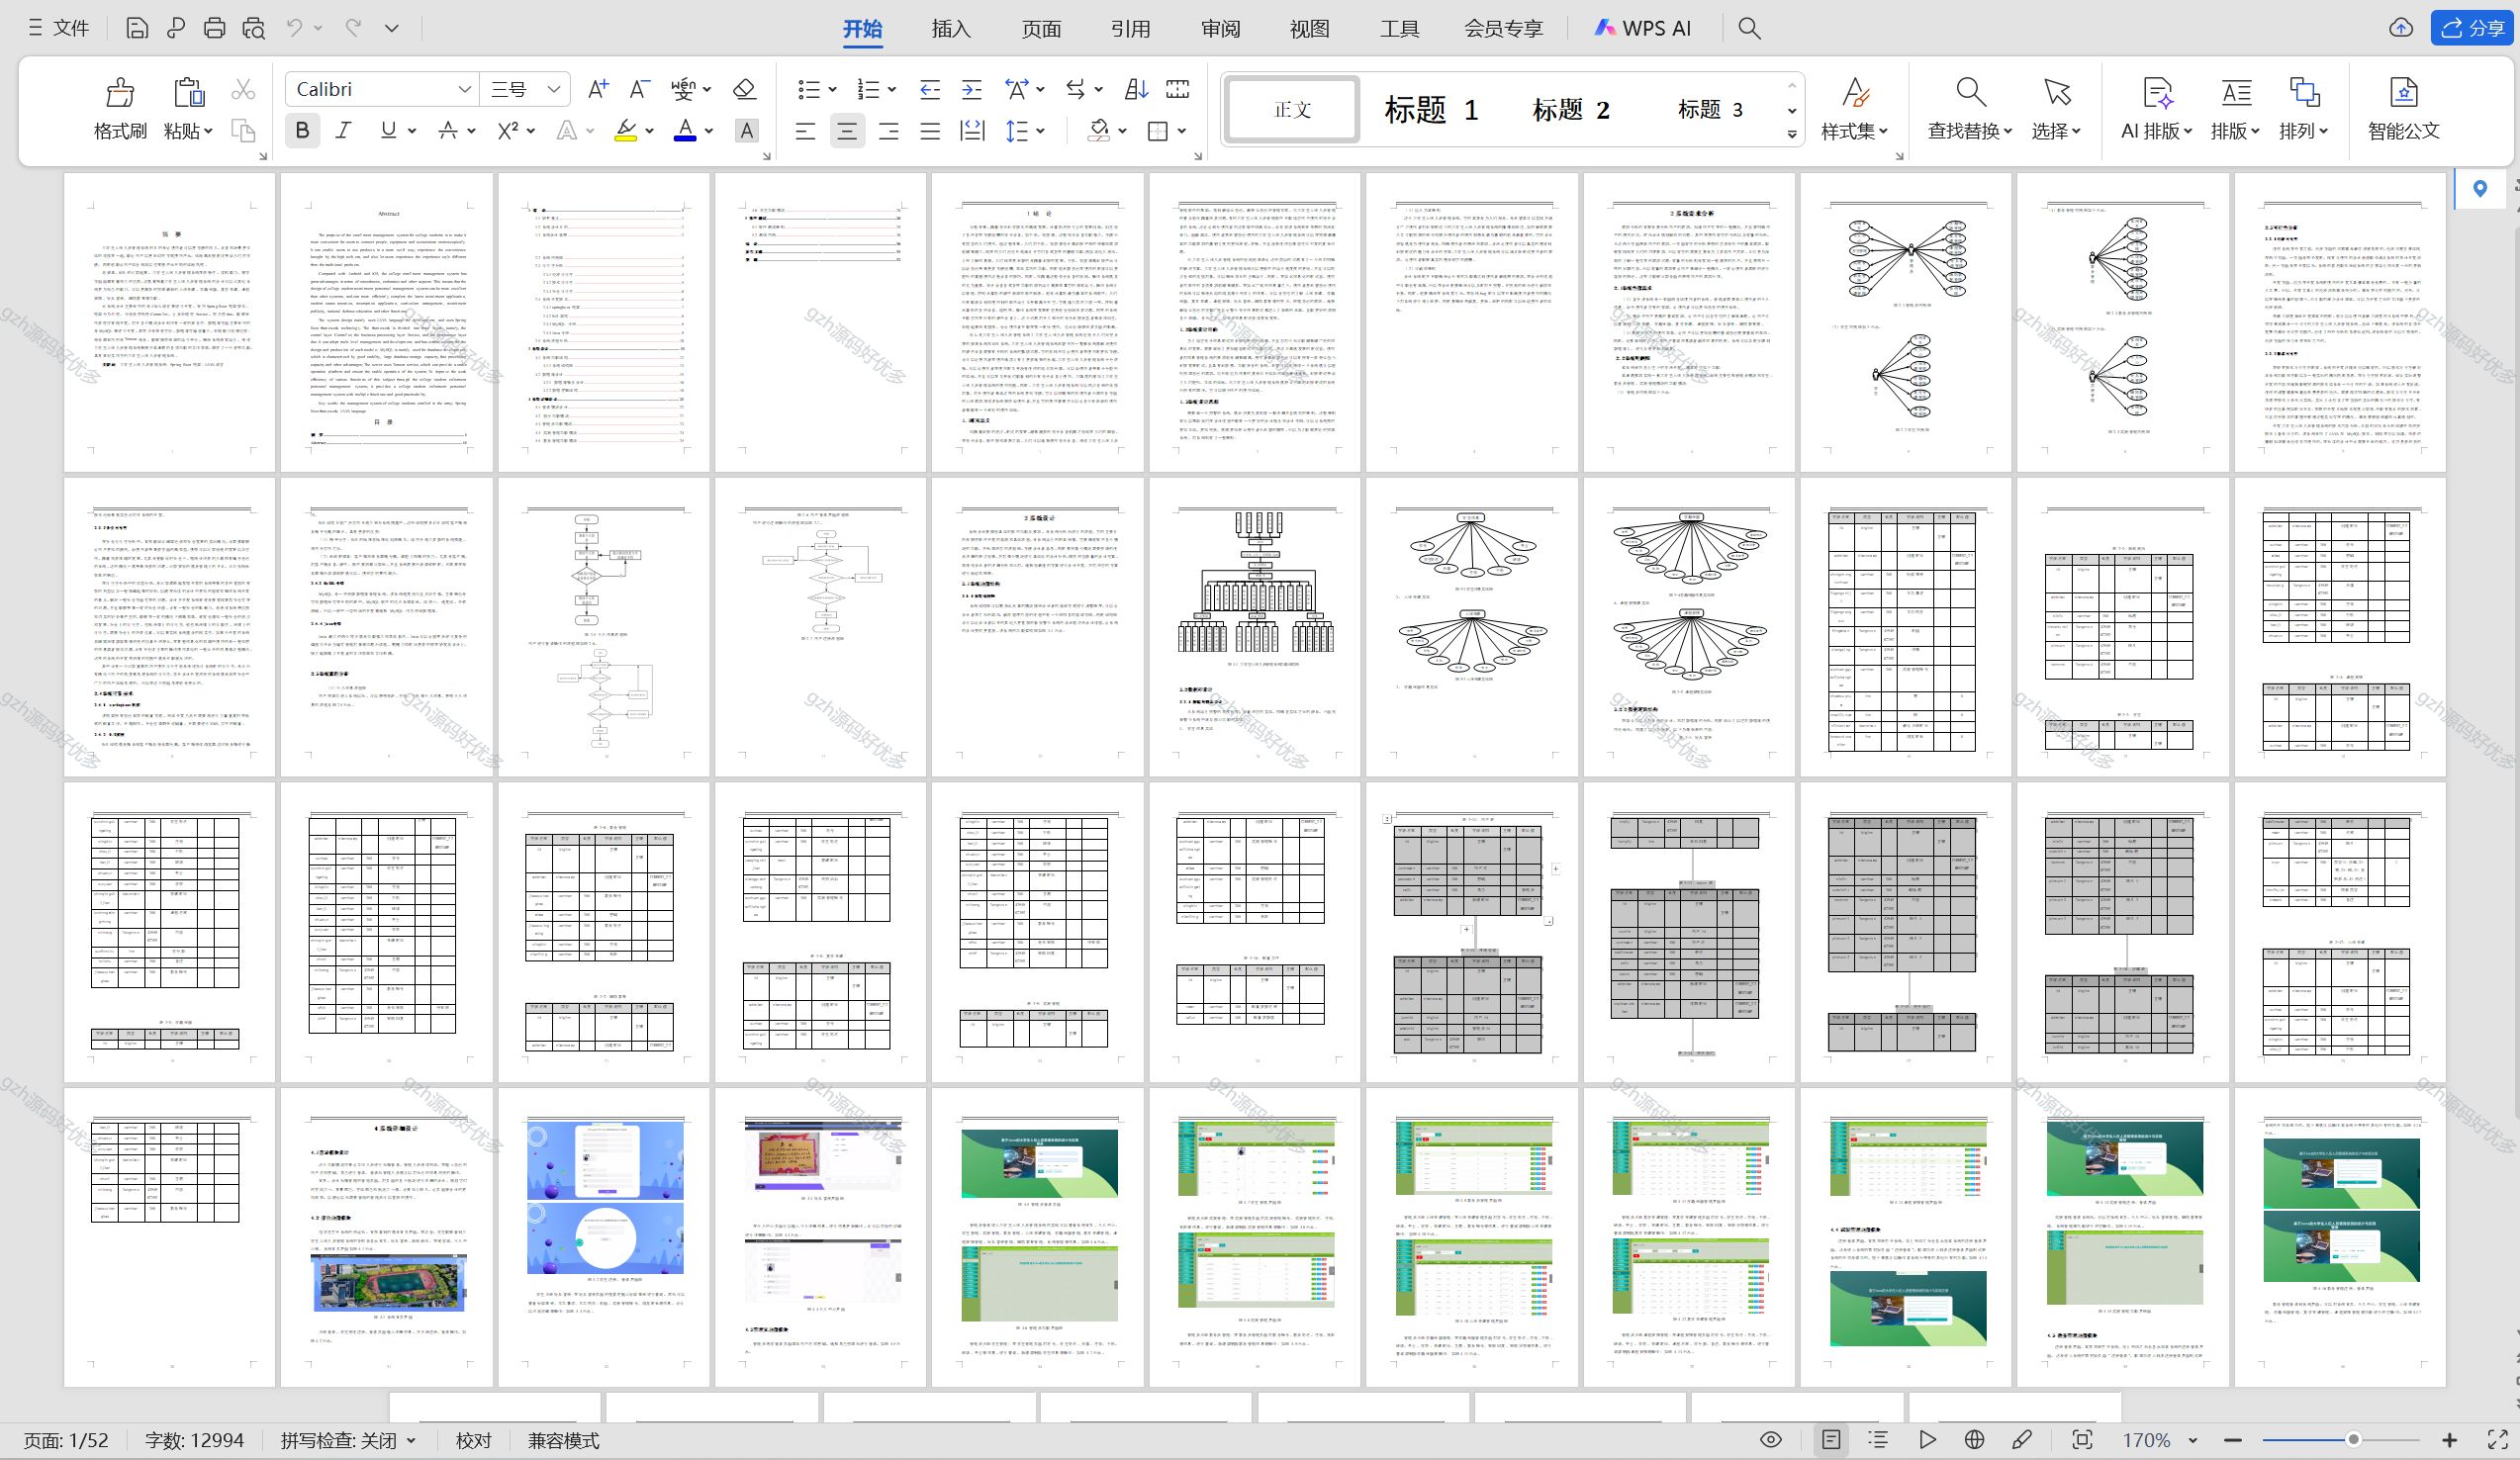Viewport: 2520px width, 1460px height.
Task: Open the Calibri font name dropdown
Action: tap(464, 89)
